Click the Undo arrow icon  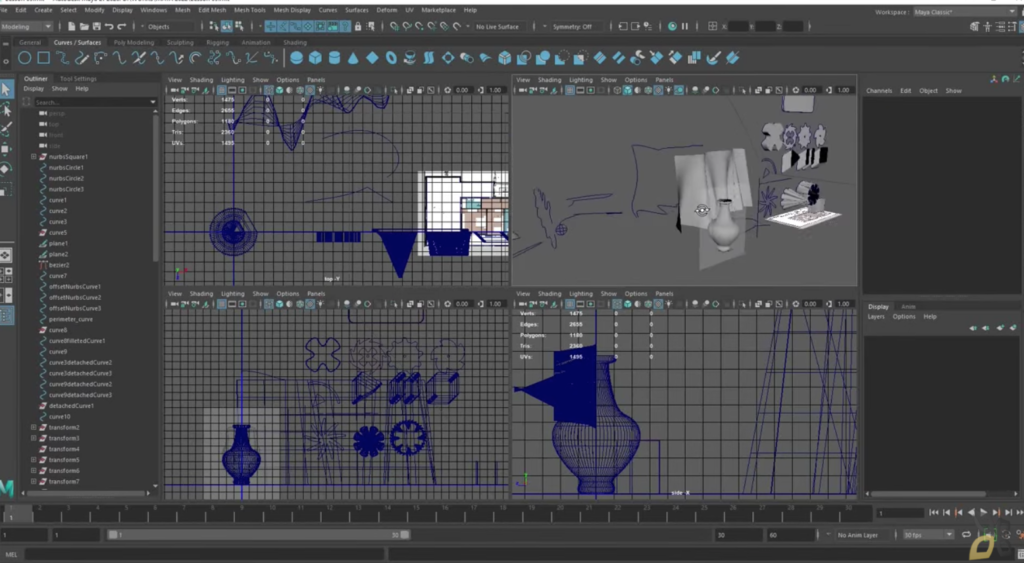click(109, 26)
